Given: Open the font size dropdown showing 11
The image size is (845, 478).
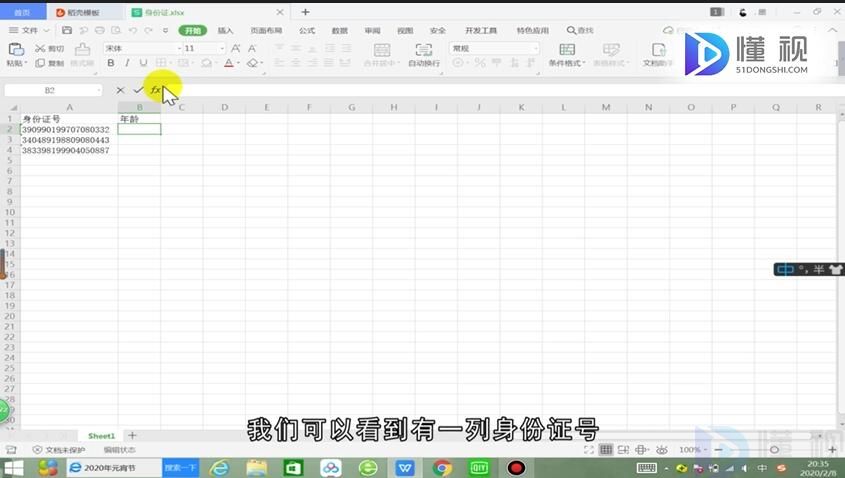Looking at the screenshot, I should [x=221, y=49].
